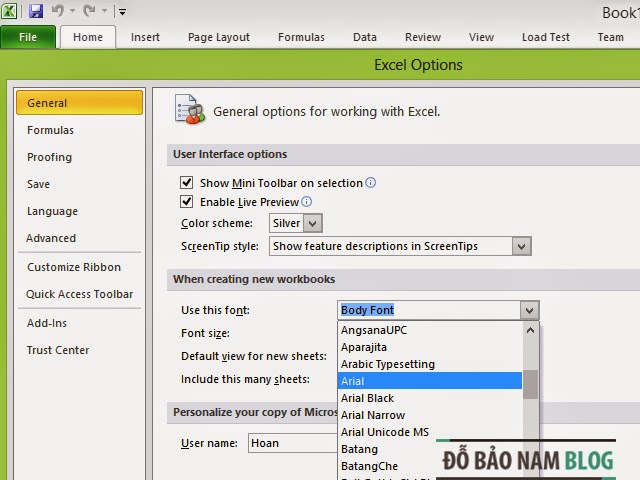
Task: Click the font list scroll-up arrow
Action: [x=530, y=330]
